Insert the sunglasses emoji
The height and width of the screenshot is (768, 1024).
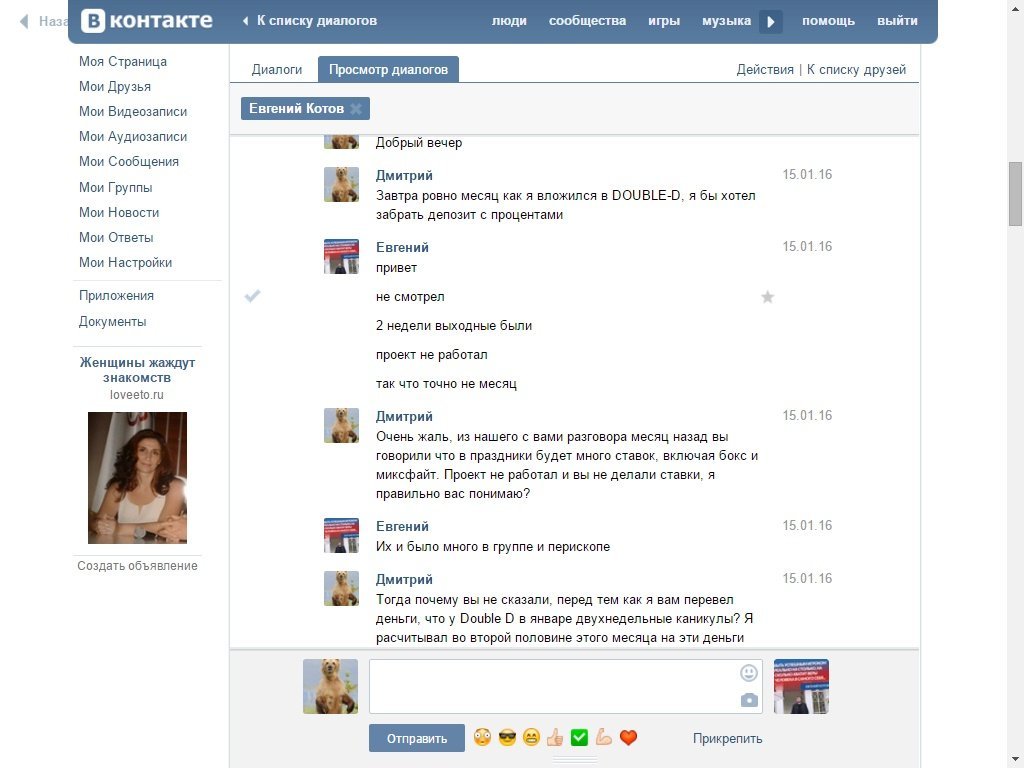(507, 738)
